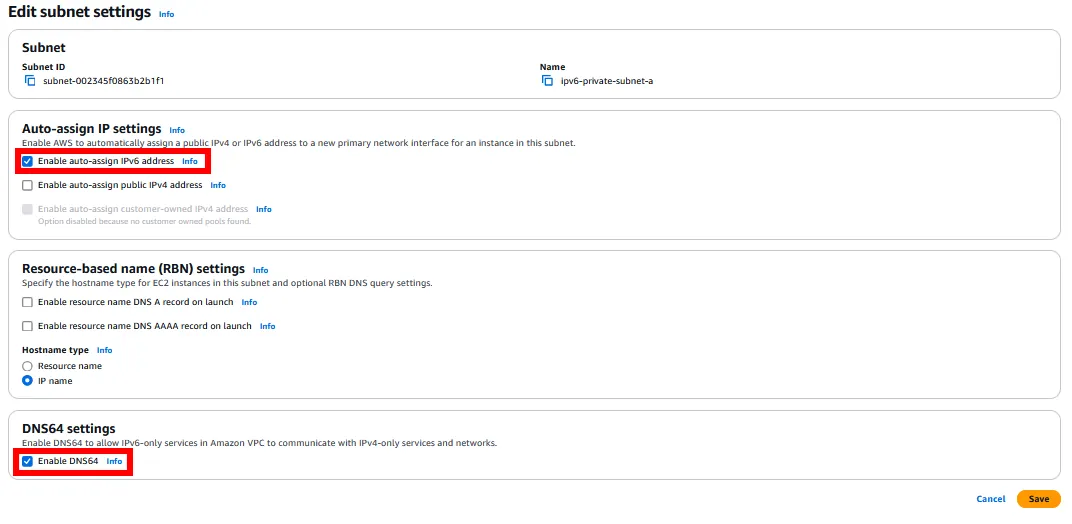
Task: Open Info beside DNS A record option
Action: (249, 302)
